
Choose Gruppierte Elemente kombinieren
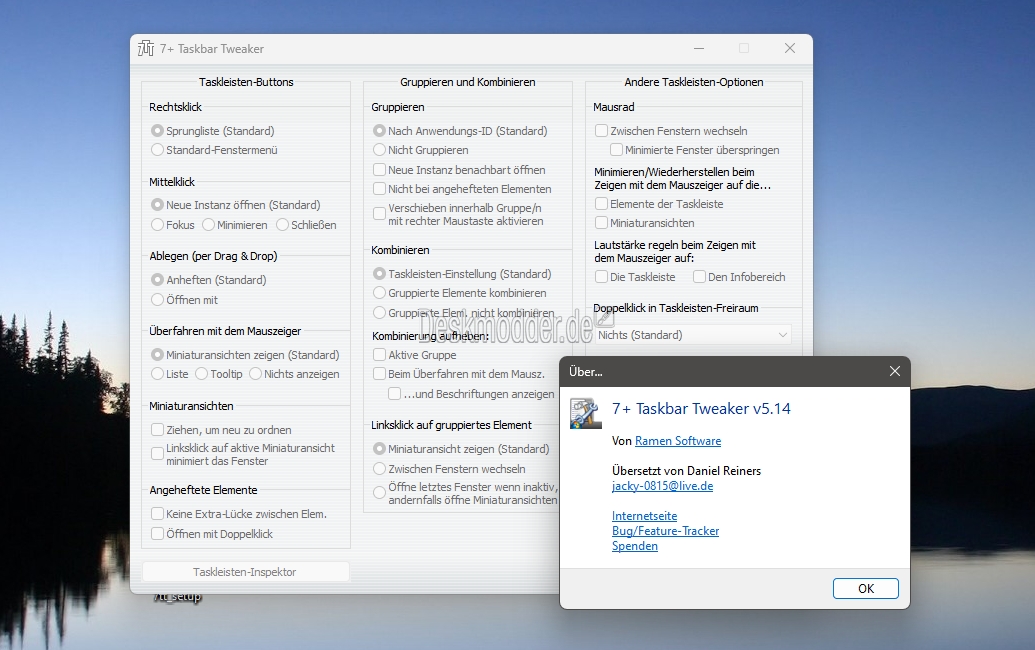(x=379, y=292)
